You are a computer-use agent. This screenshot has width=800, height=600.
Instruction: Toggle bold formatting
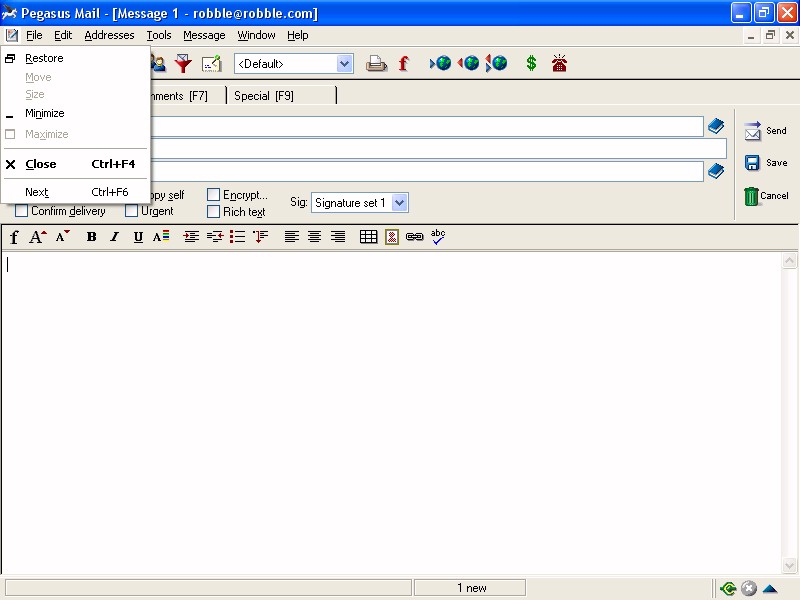tap(91, 237)
